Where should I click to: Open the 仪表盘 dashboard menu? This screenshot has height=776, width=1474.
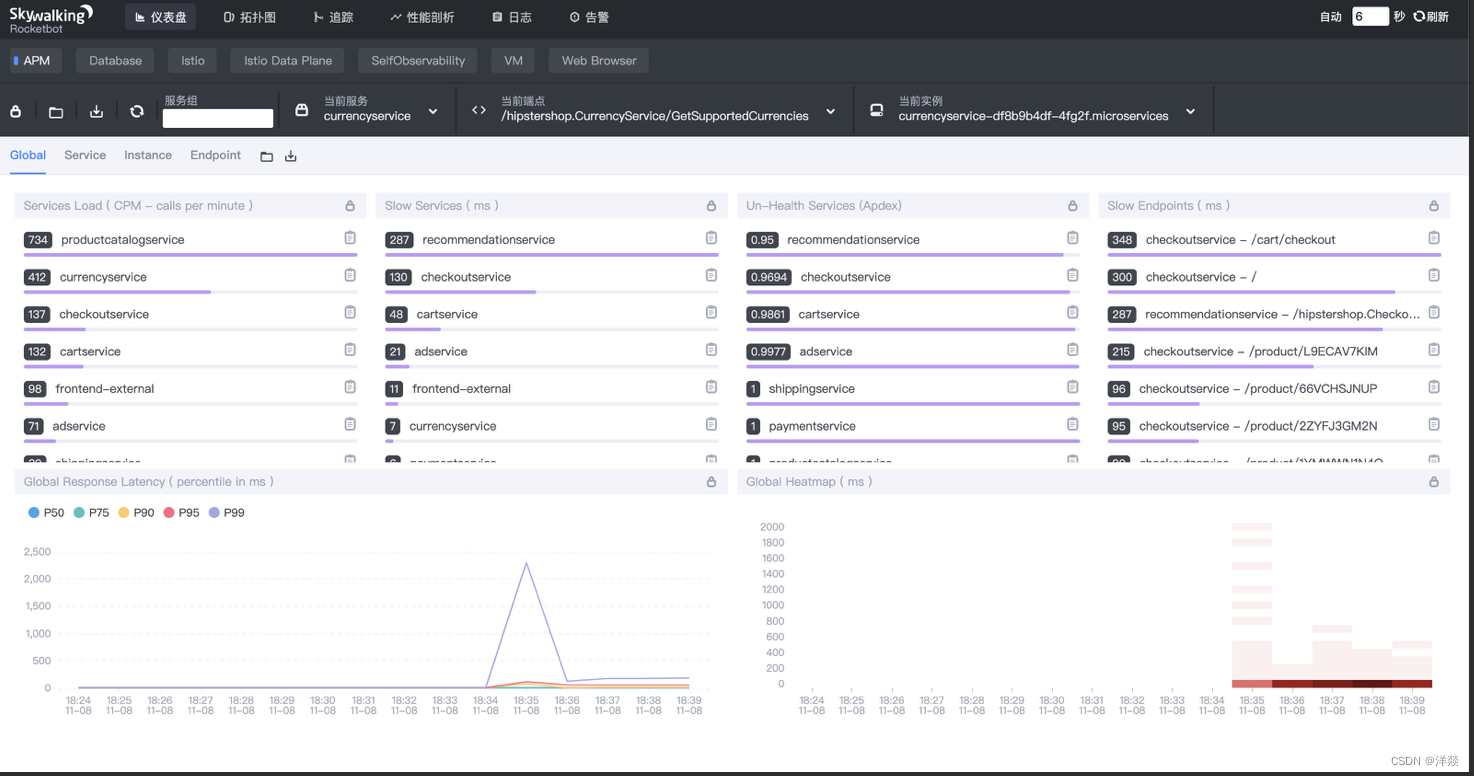(x=160, y=17)
